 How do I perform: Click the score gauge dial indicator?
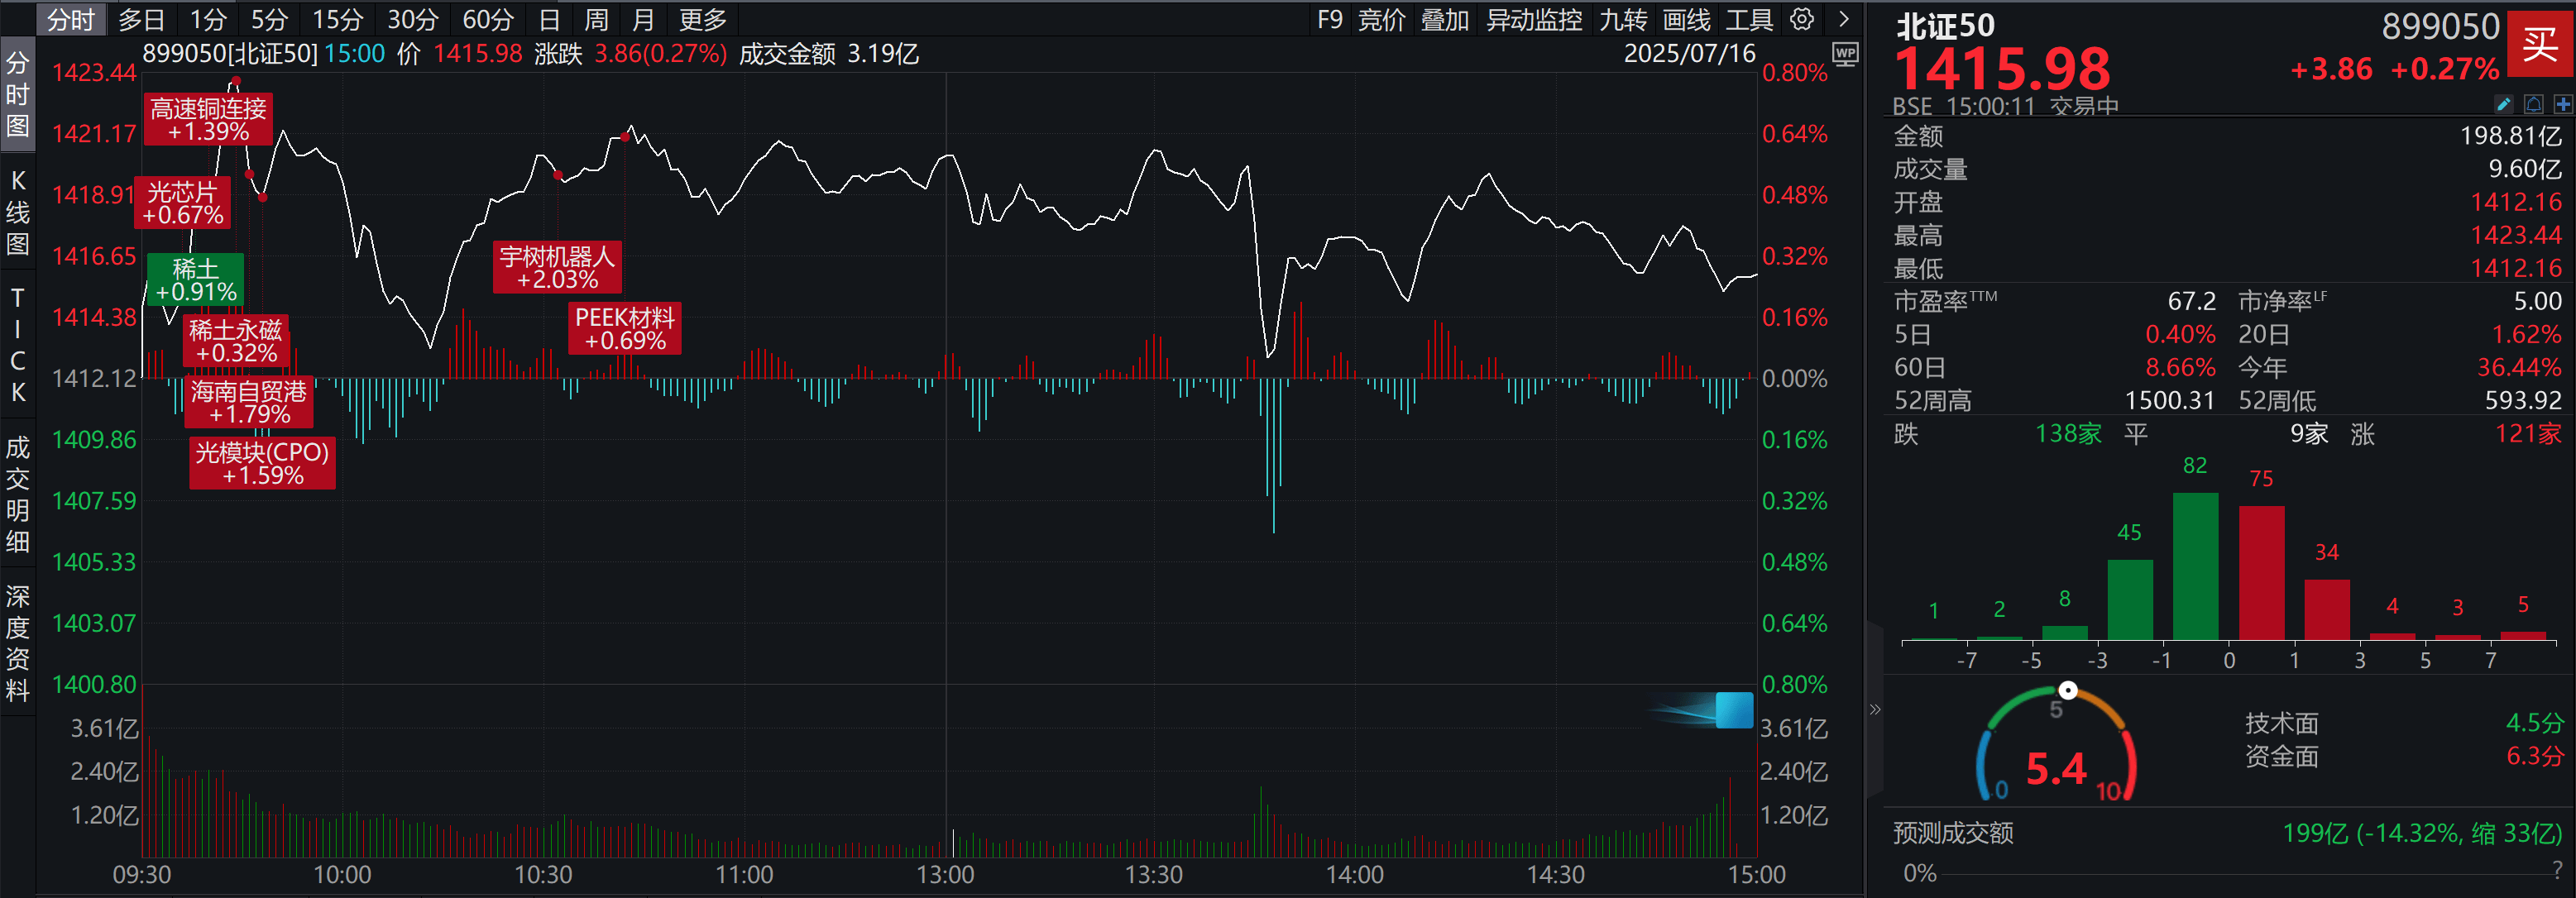pyautogui.click(x=2067, y=690)
